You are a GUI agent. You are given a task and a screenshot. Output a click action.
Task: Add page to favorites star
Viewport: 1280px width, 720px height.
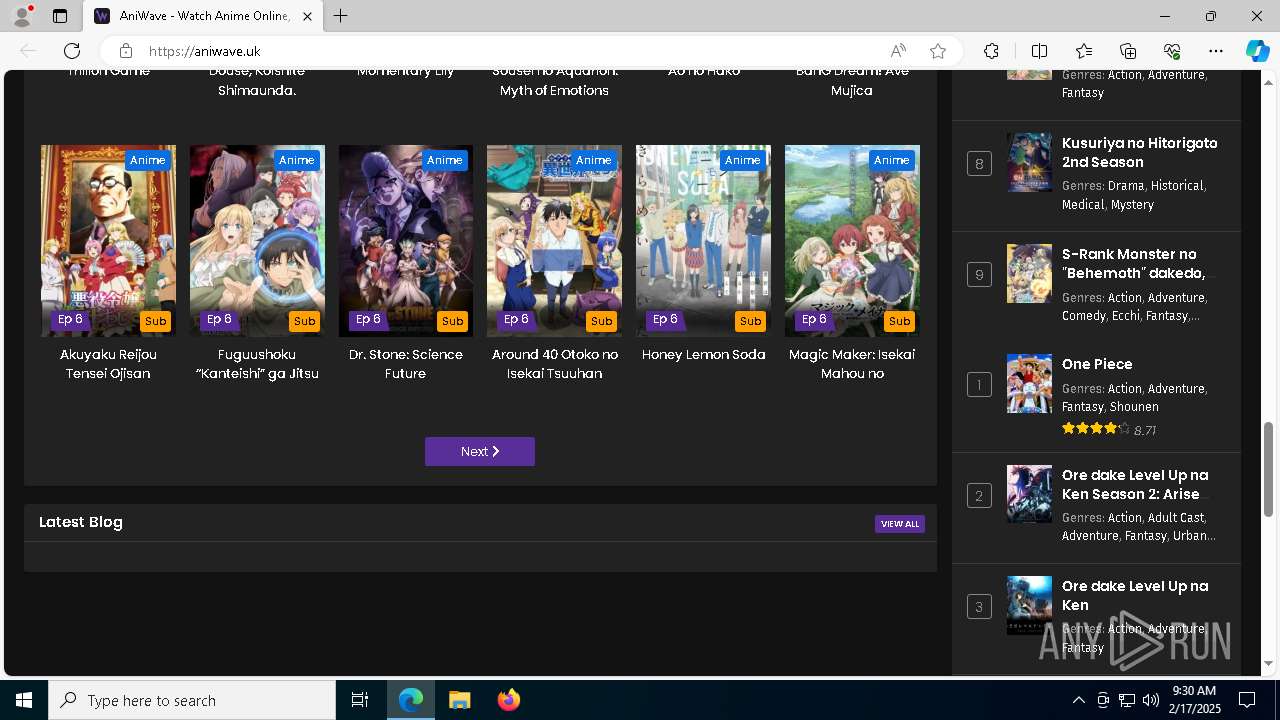click(938, 51)
